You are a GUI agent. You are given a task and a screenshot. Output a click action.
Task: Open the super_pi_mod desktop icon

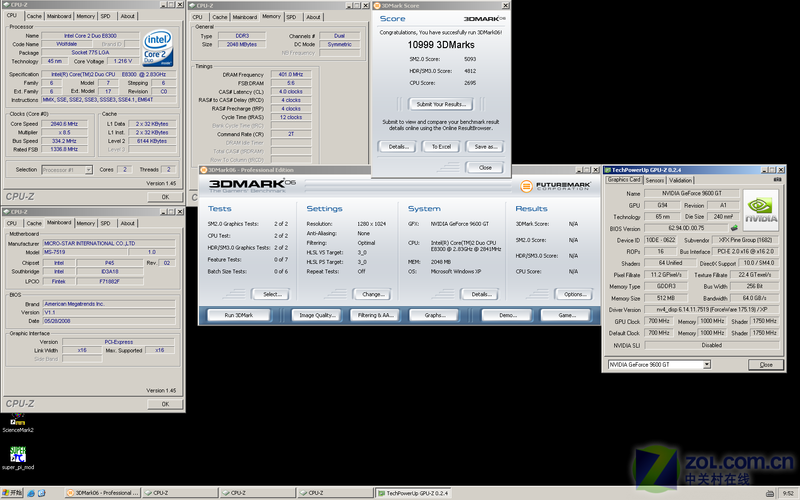pyautogui.click(x=18, y=458)
